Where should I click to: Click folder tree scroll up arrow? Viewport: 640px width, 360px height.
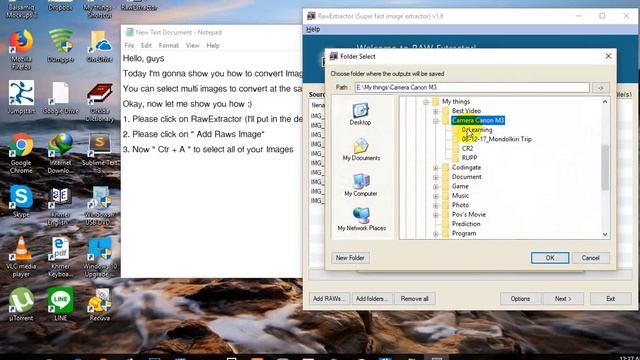pyautogui.click(x=605, y=102)
